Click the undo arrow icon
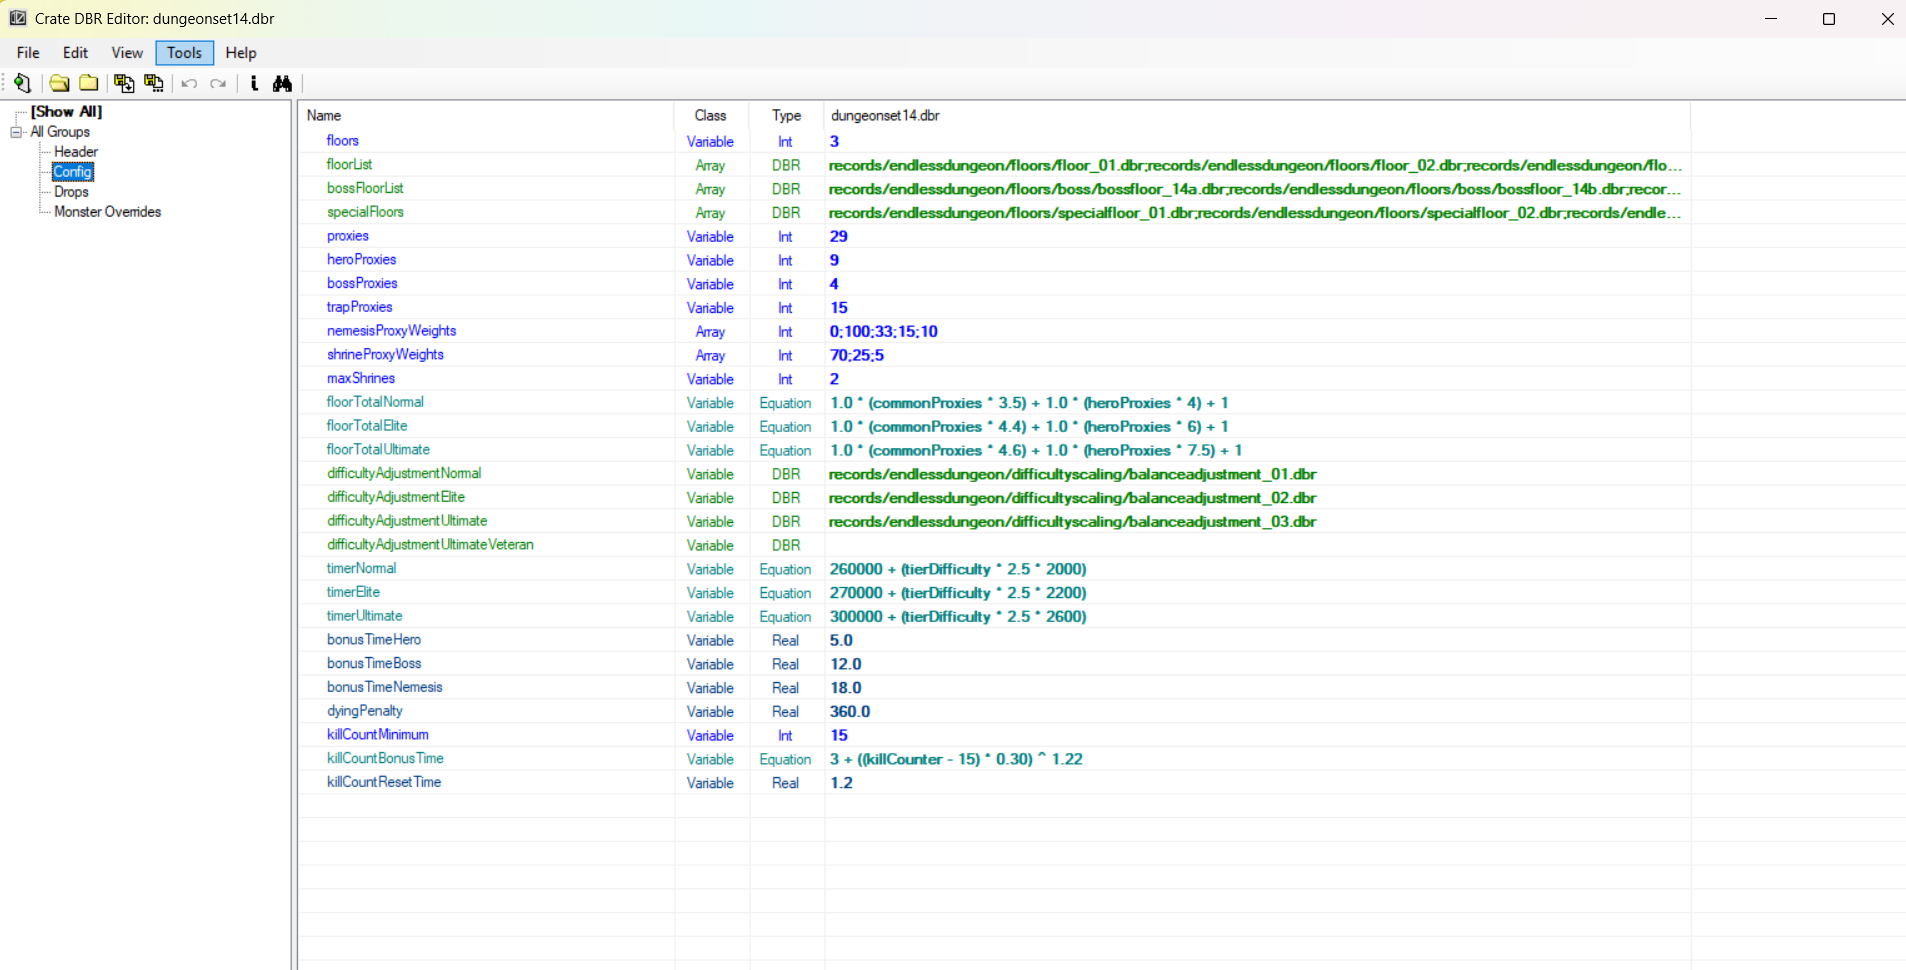Viewport: 1906px width, 970px height. 189,83
